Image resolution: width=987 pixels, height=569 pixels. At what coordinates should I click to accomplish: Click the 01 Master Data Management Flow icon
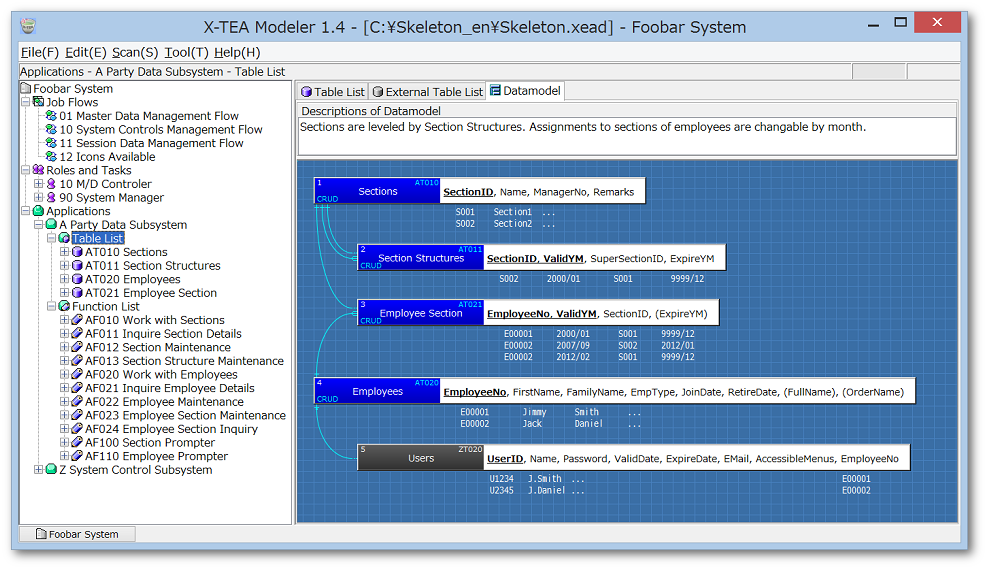tap(51, 116)
